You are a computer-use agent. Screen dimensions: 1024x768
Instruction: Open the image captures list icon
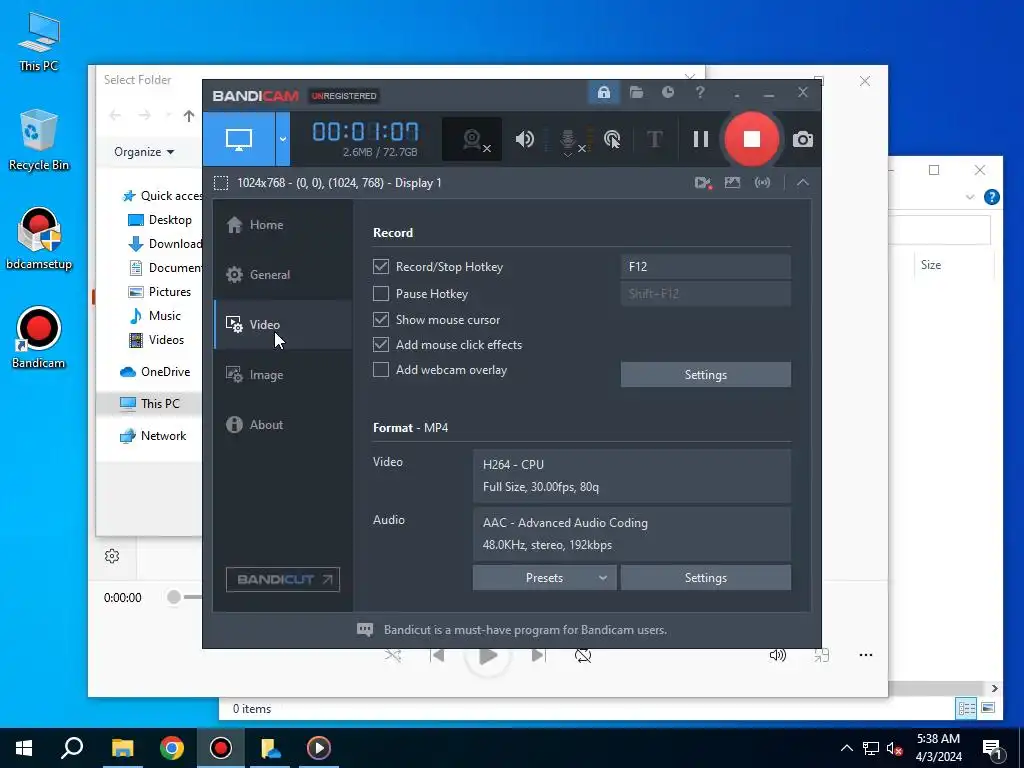[733, 183]
